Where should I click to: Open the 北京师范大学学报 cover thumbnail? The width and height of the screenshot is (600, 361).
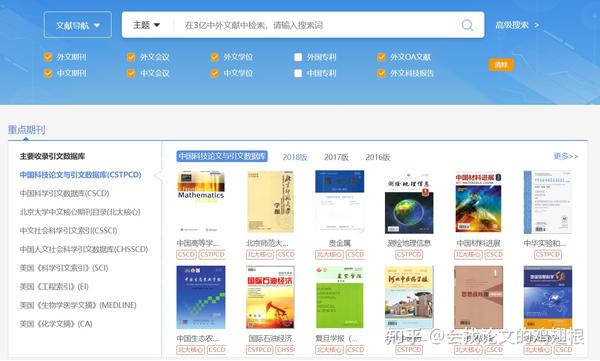(271, 202)
